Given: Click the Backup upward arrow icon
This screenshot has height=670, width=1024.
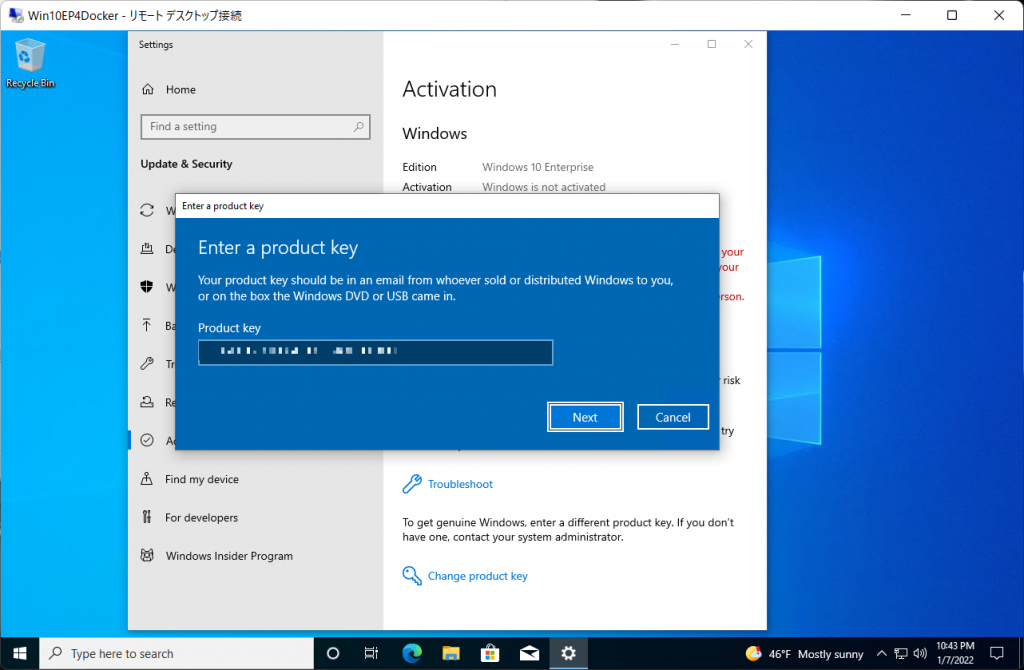Looking at the screenshot, I should pos(147,325).
